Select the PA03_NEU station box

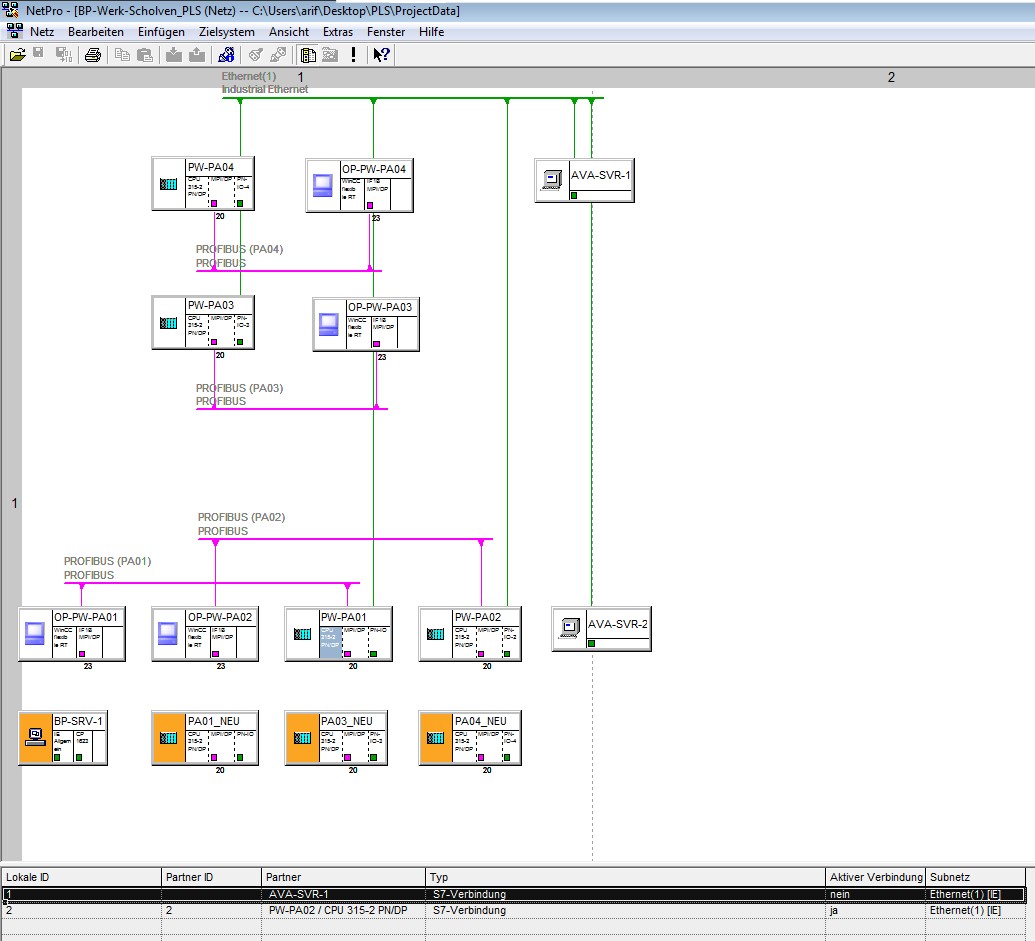pos(336,738)
